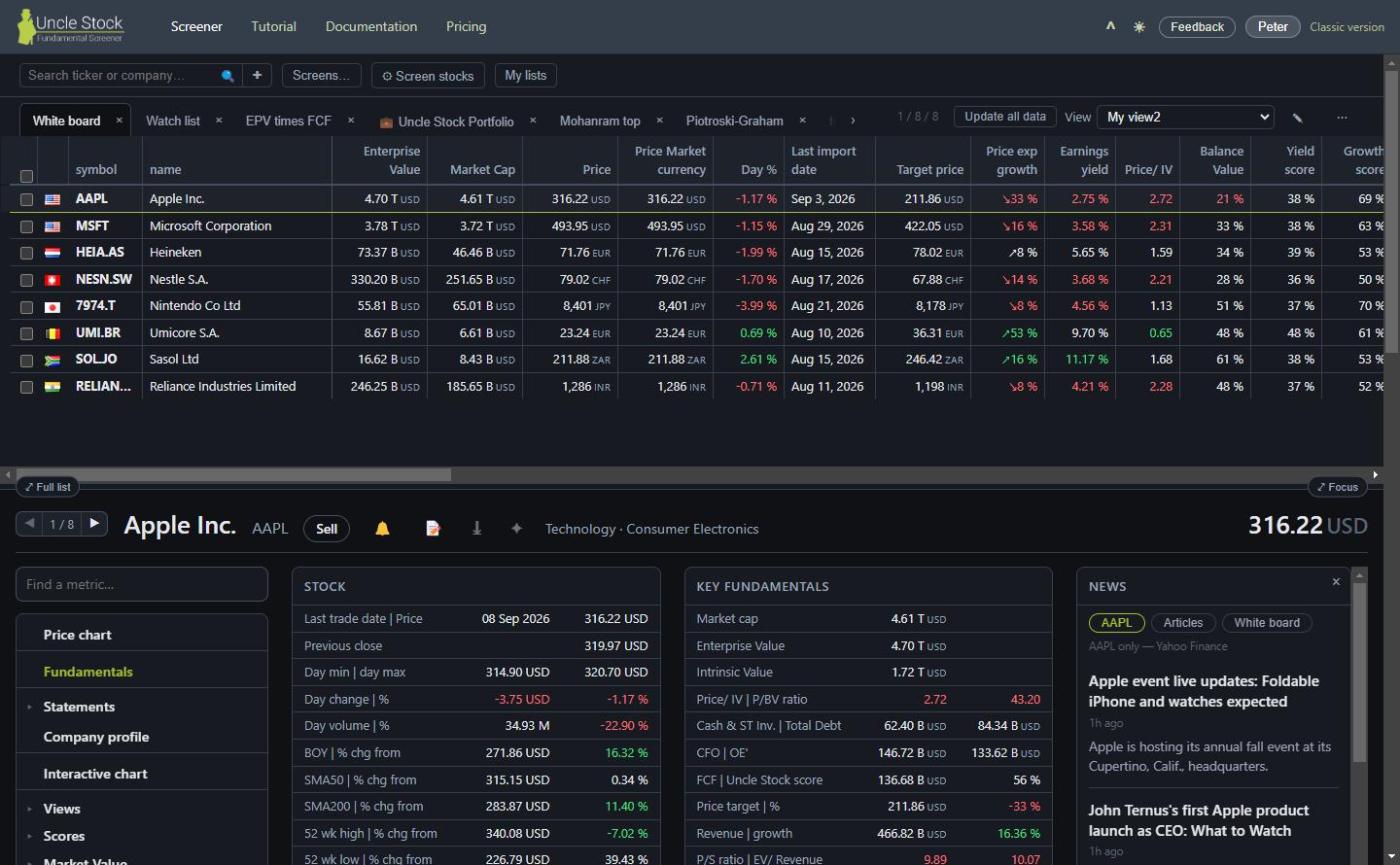Toggle light theme with sun icon

(x=1139, y=27)
